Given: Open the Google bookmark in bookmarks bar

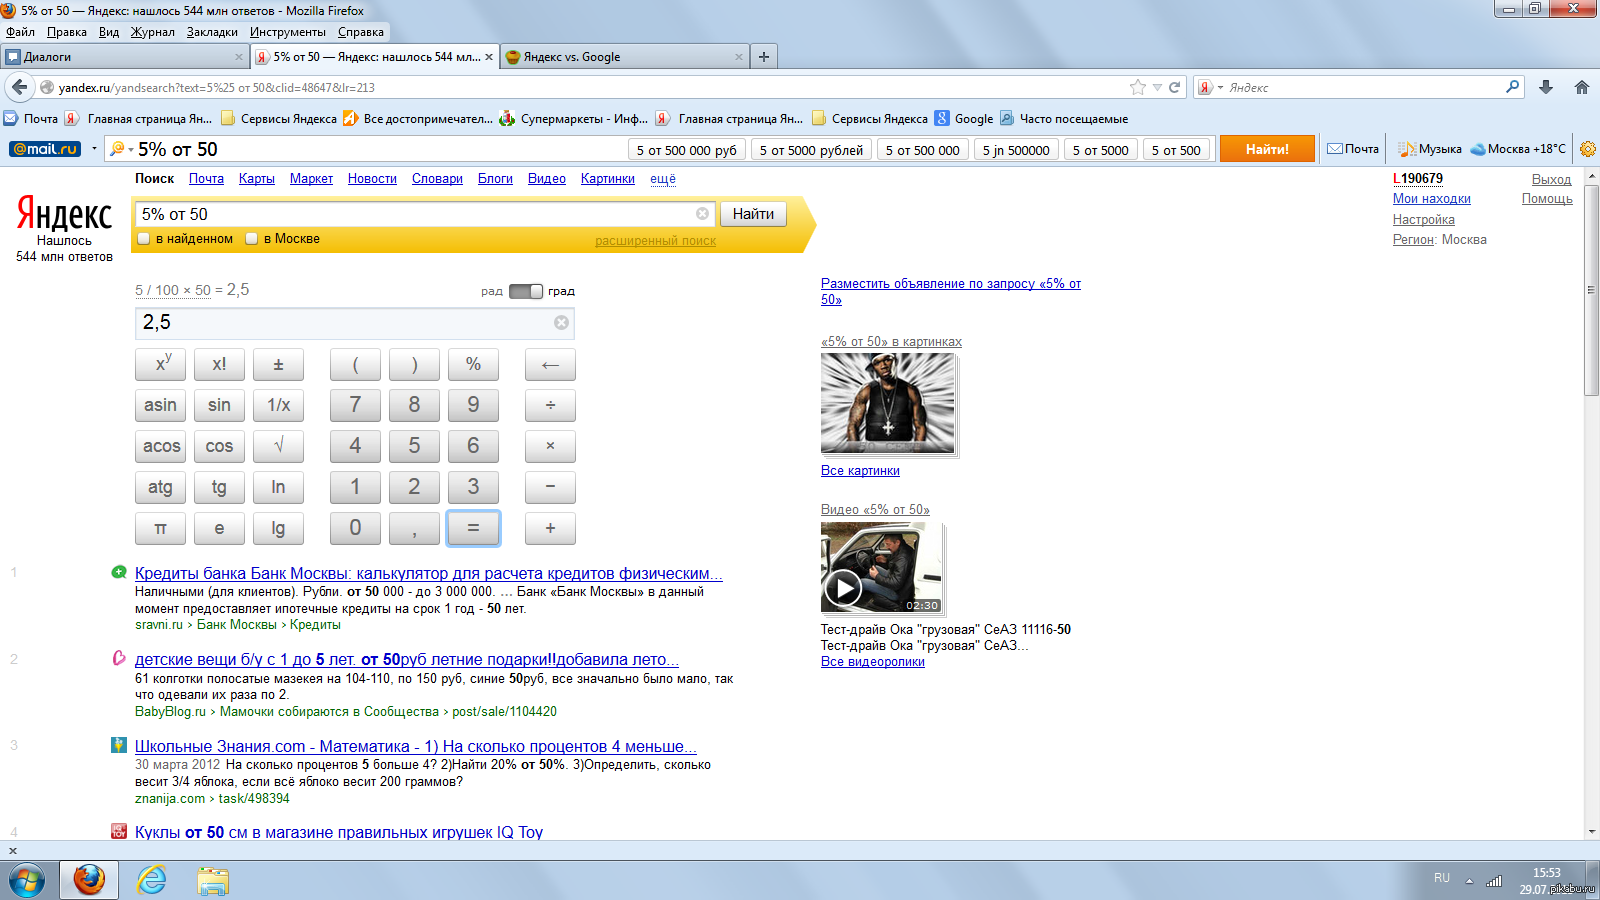Looking at the screenshot, I should (965, 118).
